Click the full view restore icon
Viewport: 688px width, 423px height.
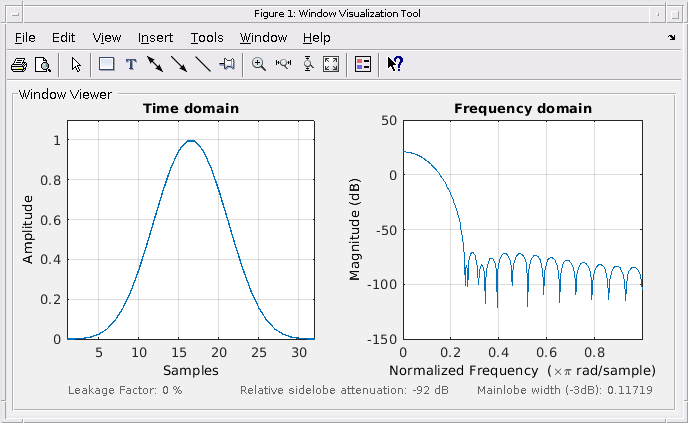pyautogui.click(x=331, y=64)
